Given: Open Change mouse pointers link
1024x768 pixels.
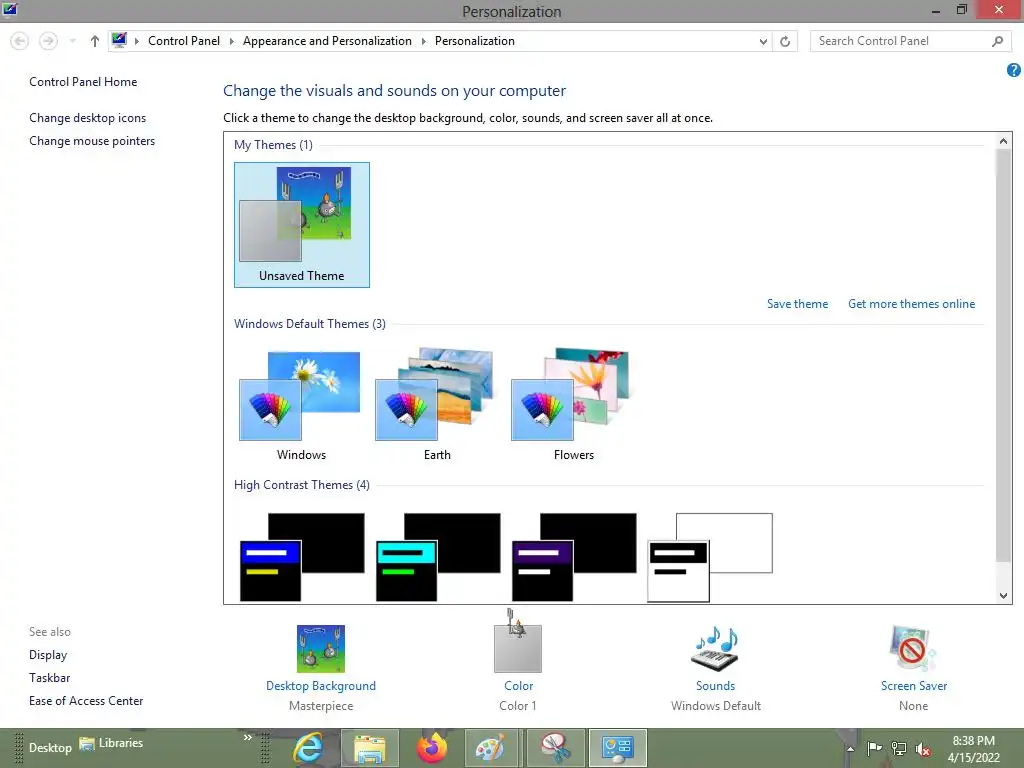Looking at the screenshot, I should (x=92, y=140).
